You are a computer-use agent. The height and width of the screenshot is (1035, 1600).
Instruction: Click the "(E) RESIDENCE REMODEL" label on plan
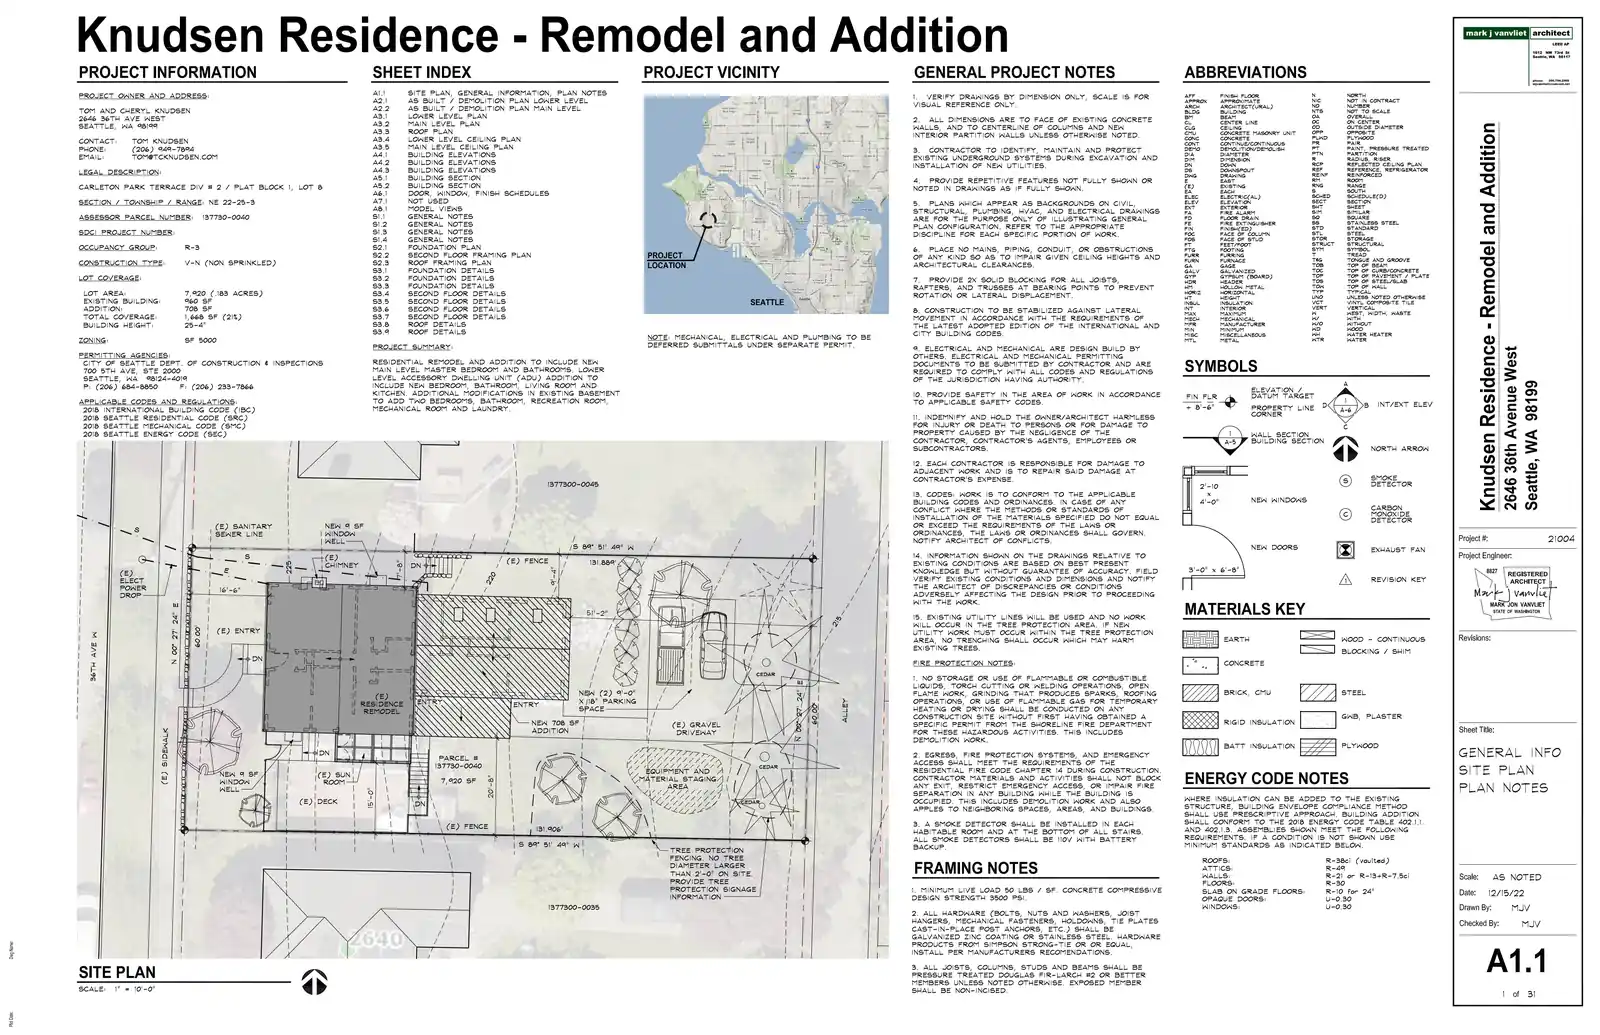(x=382, y=704)
